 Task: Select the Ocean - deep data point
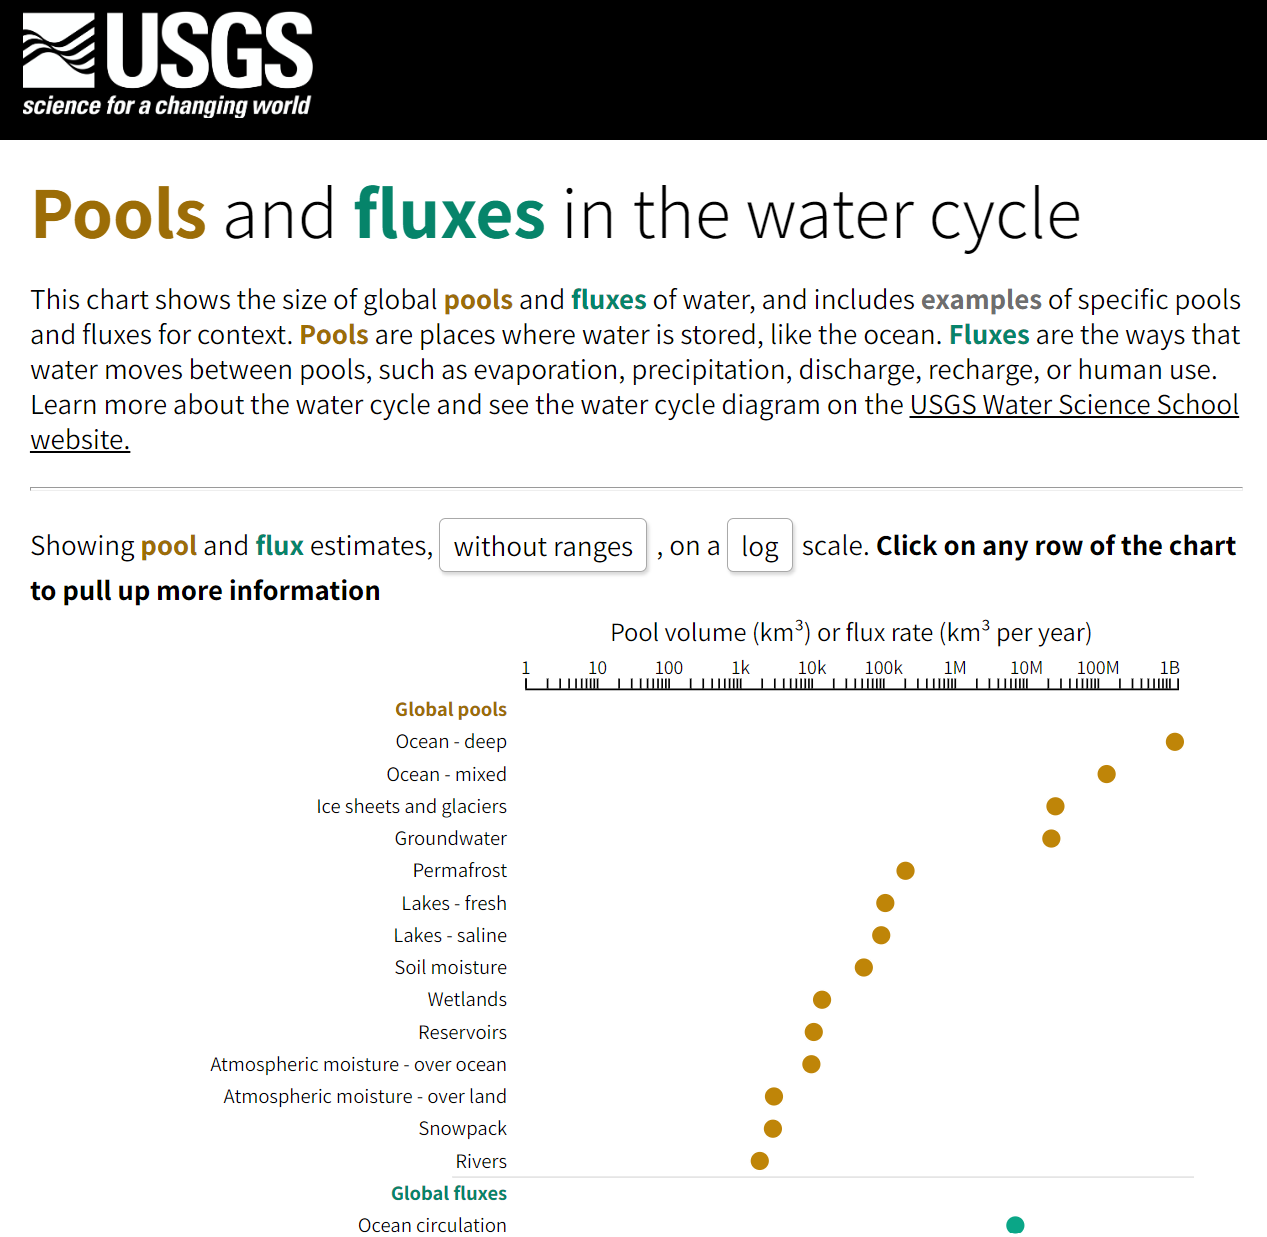click(1175, 741)
